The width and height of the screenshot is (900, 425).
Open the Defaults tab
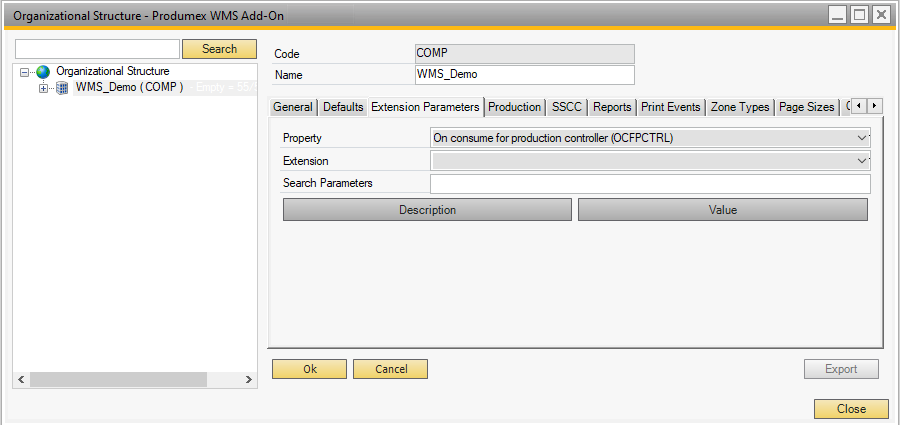pyautogui.click(x=343, y=107)
